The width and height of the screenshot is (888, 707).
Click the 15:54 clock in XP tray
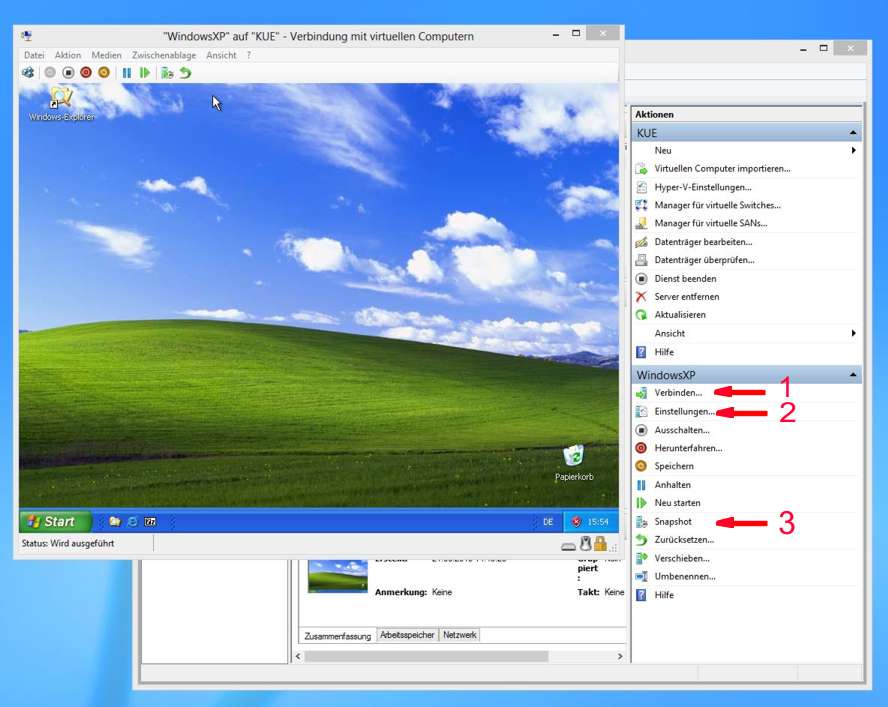(598, 522)
